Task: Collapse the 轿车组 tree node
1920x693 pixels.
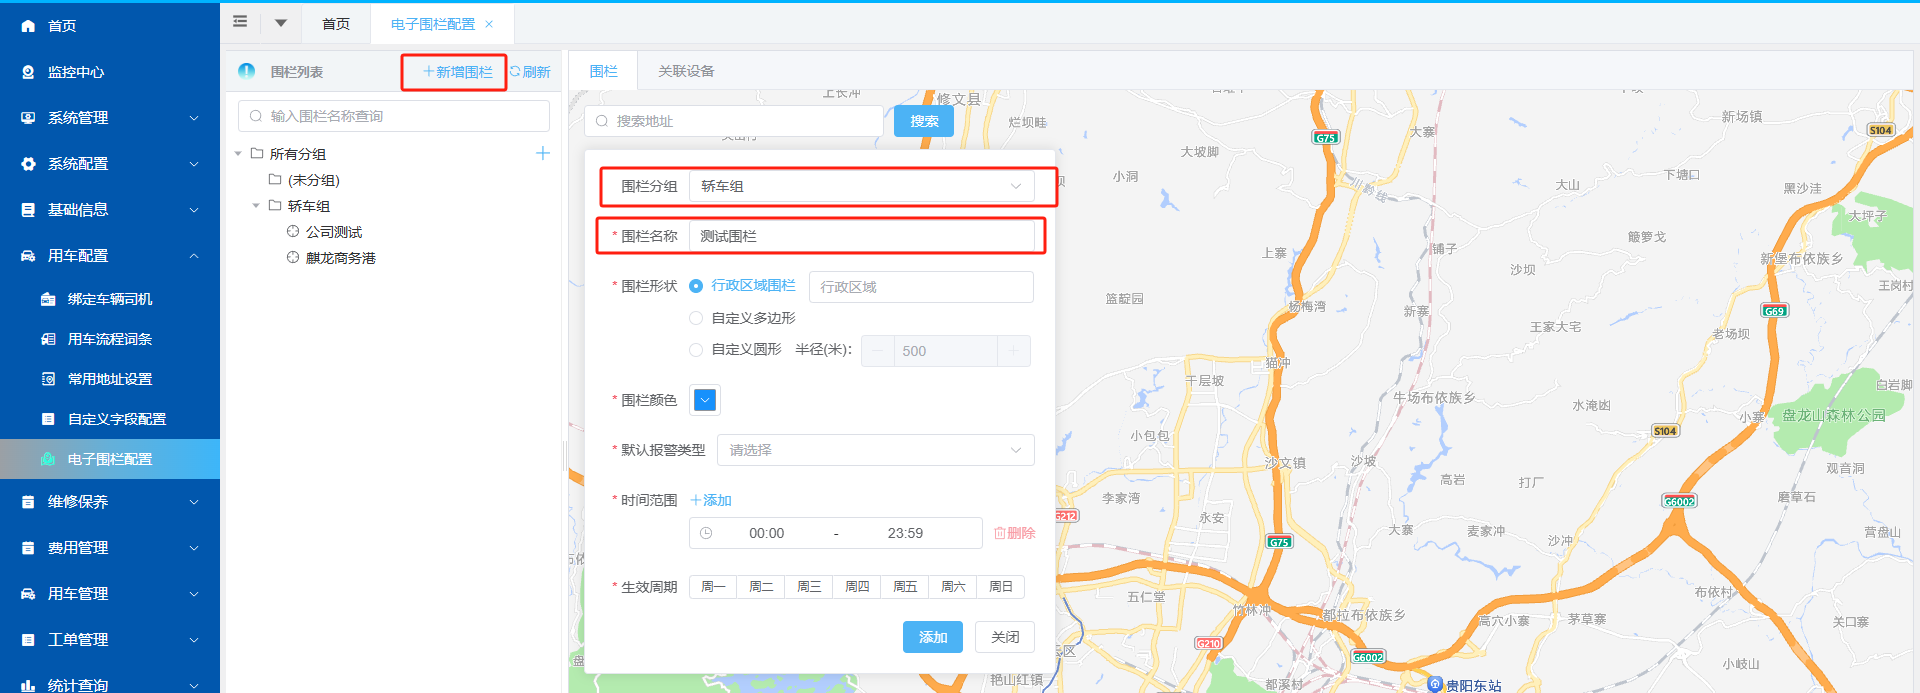Action: (x=256, y=206)
